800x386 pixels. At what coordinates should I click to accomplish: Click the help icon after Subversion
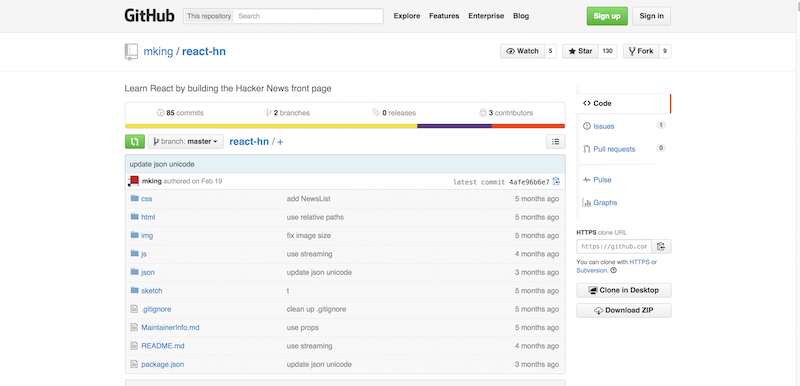[x=613, y=271]
